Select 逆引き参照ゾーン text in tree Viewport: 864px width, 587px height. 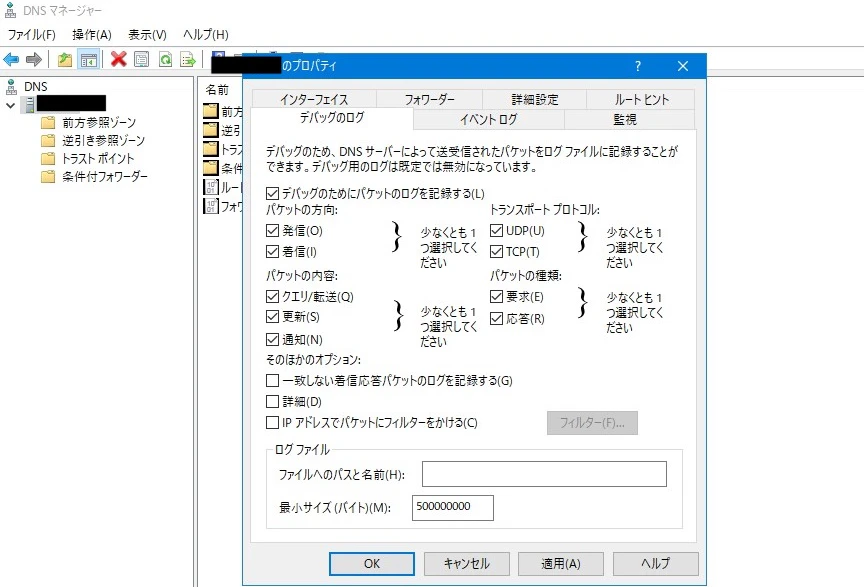click(104, 141)
